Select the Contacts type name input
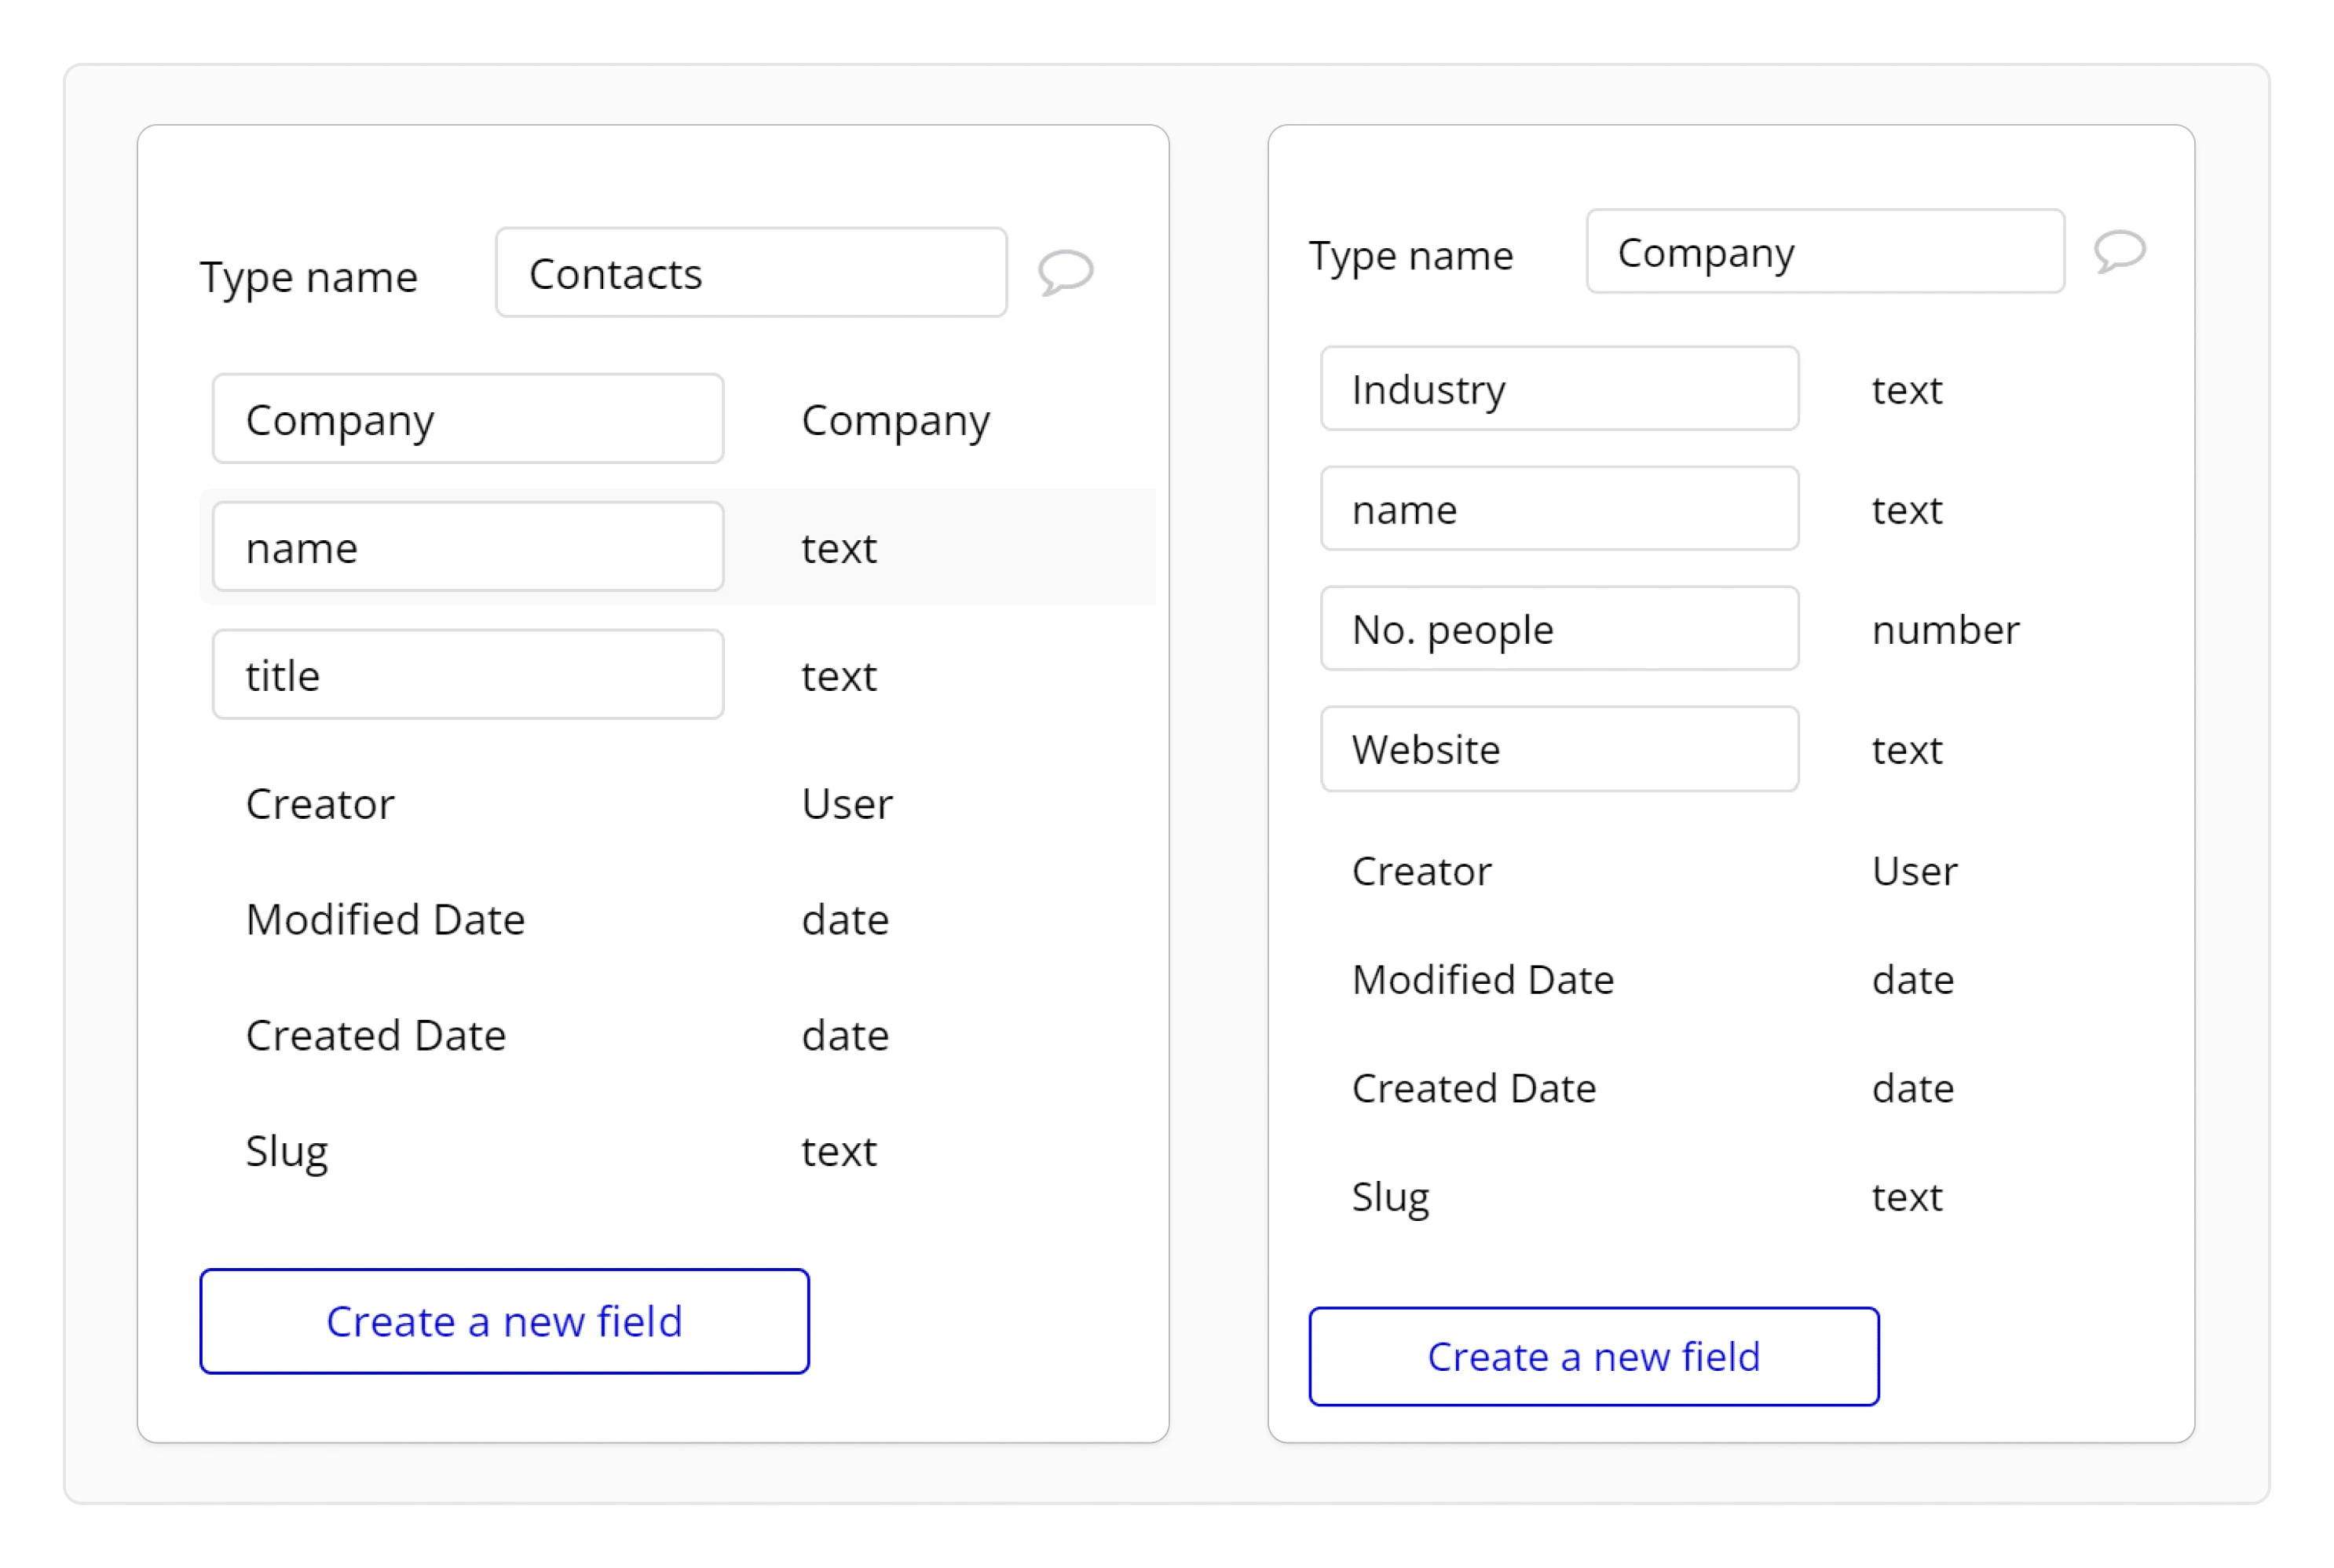Viewport: 2334px width, 1568px height. click(x=751, y=272)
